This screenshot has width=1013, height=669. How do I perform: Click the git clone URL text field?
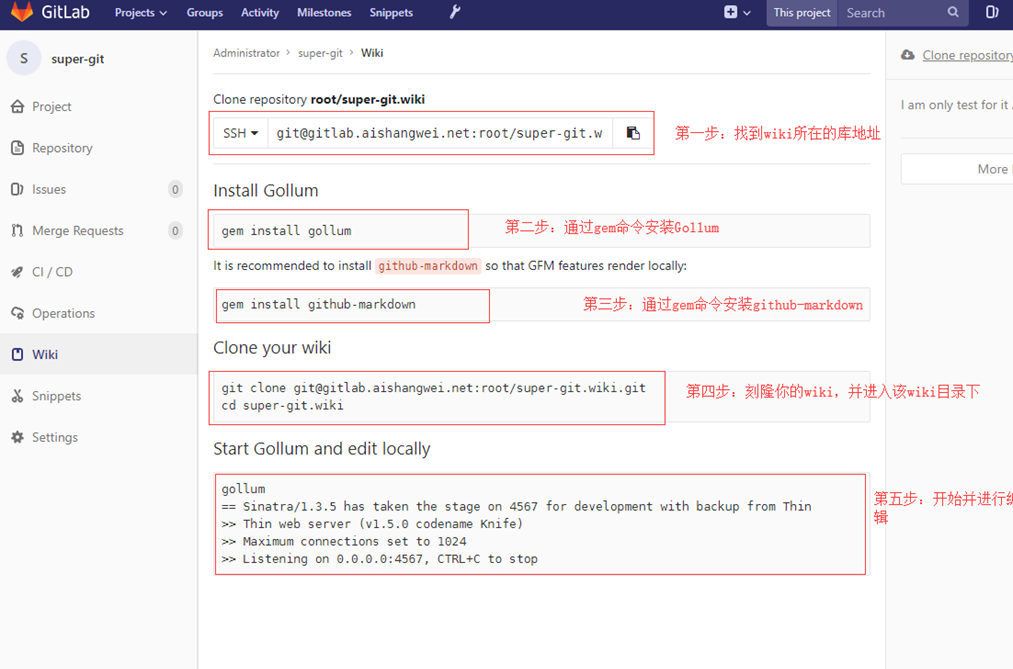440,133
